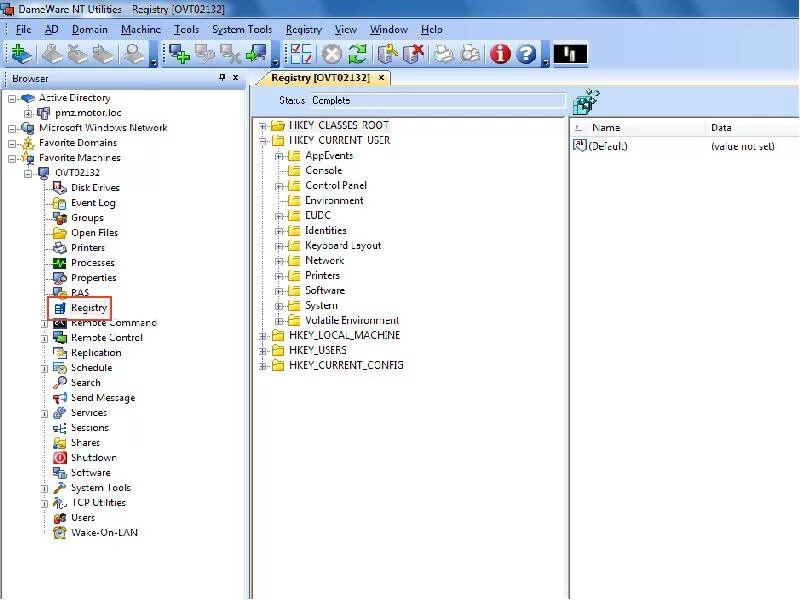
Task: Open the Registry menu
Action: (304, 30)
